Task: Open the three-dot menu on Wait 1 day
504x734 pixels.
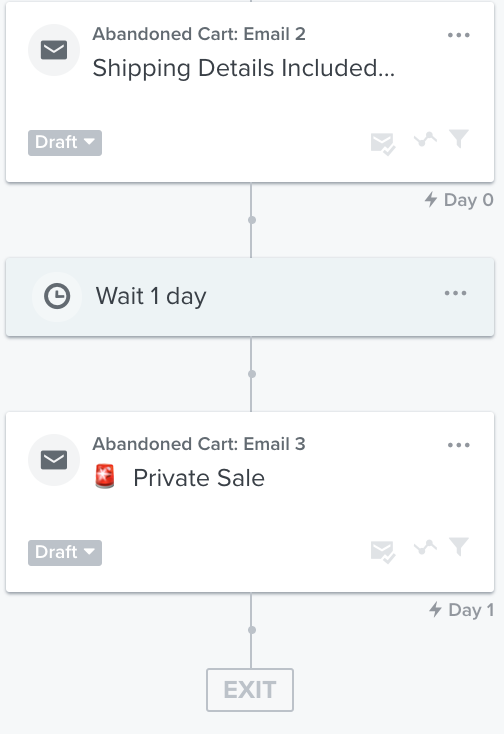Action: click(455, 293)
